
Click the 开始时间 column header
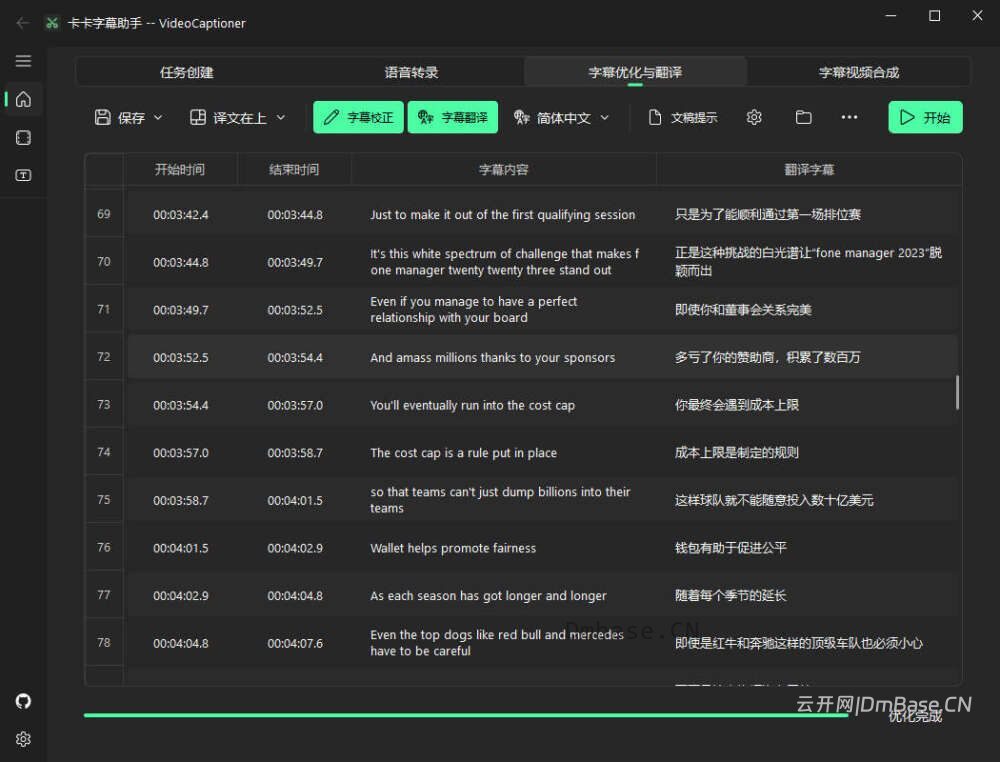[x=180, y=170]
